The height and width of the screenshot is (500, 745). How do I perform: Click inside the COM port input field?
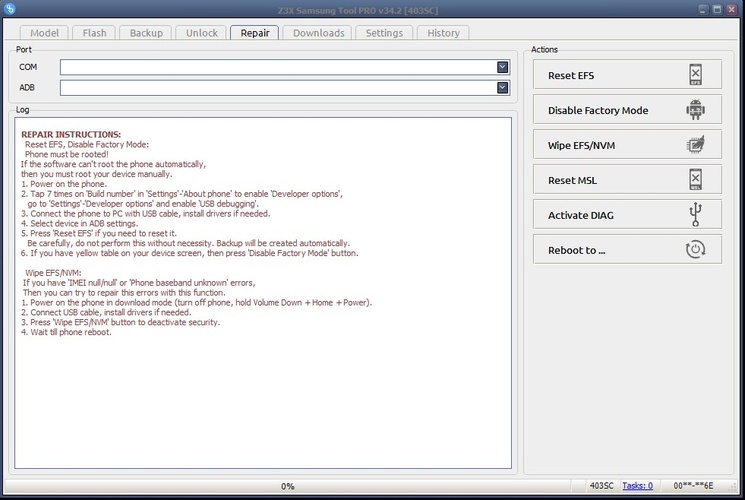tap(278, 67)
